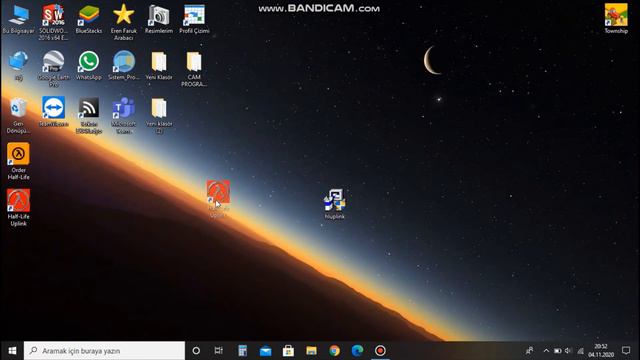Image resolution: width=640 pixels, height=360 pixels.
Task: Launch Google Chrome from taskbar
Action: coord(334,351)
